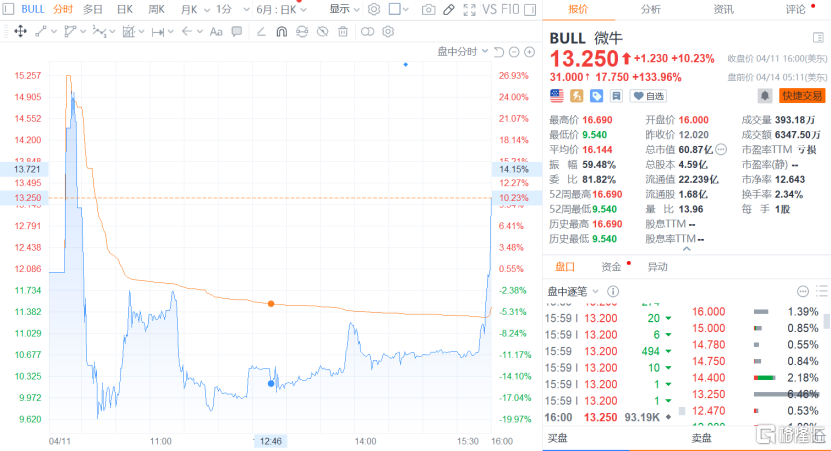Open the chart layout square dropdown
Viewport: 831px width, 451px height.
pyautogui.click(x=399, y=10)
